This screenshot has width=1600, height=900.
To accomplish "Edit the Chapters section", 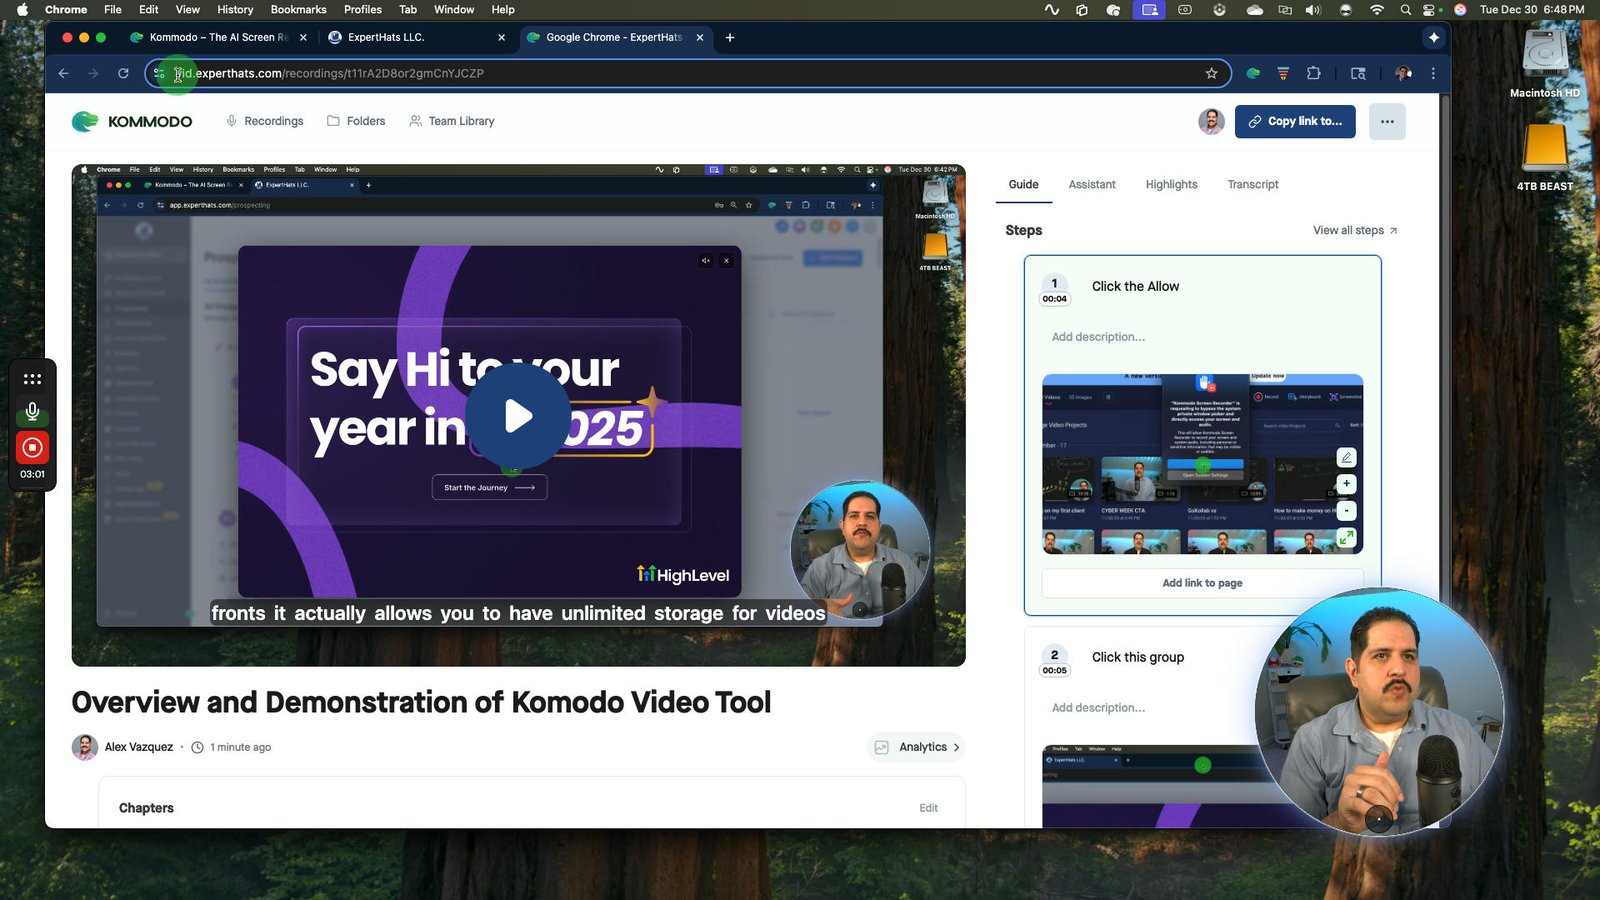I will (x=928, y=808).
